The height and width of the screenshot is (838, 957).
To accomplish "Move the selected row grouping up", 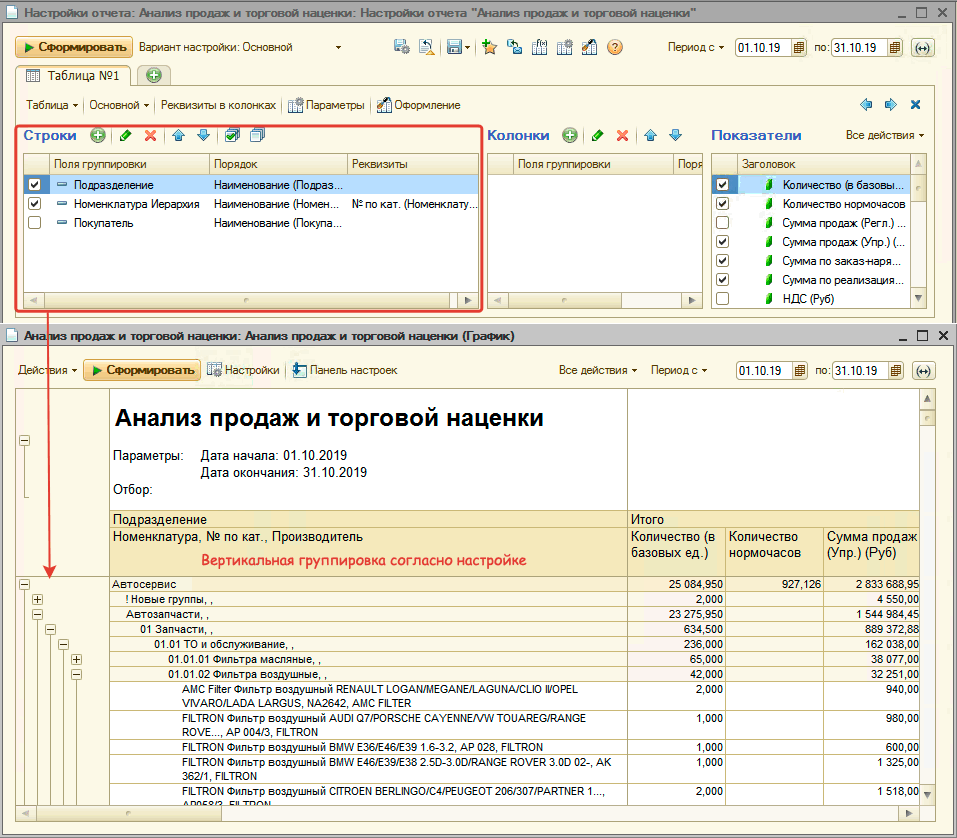I will click(178, 135).
